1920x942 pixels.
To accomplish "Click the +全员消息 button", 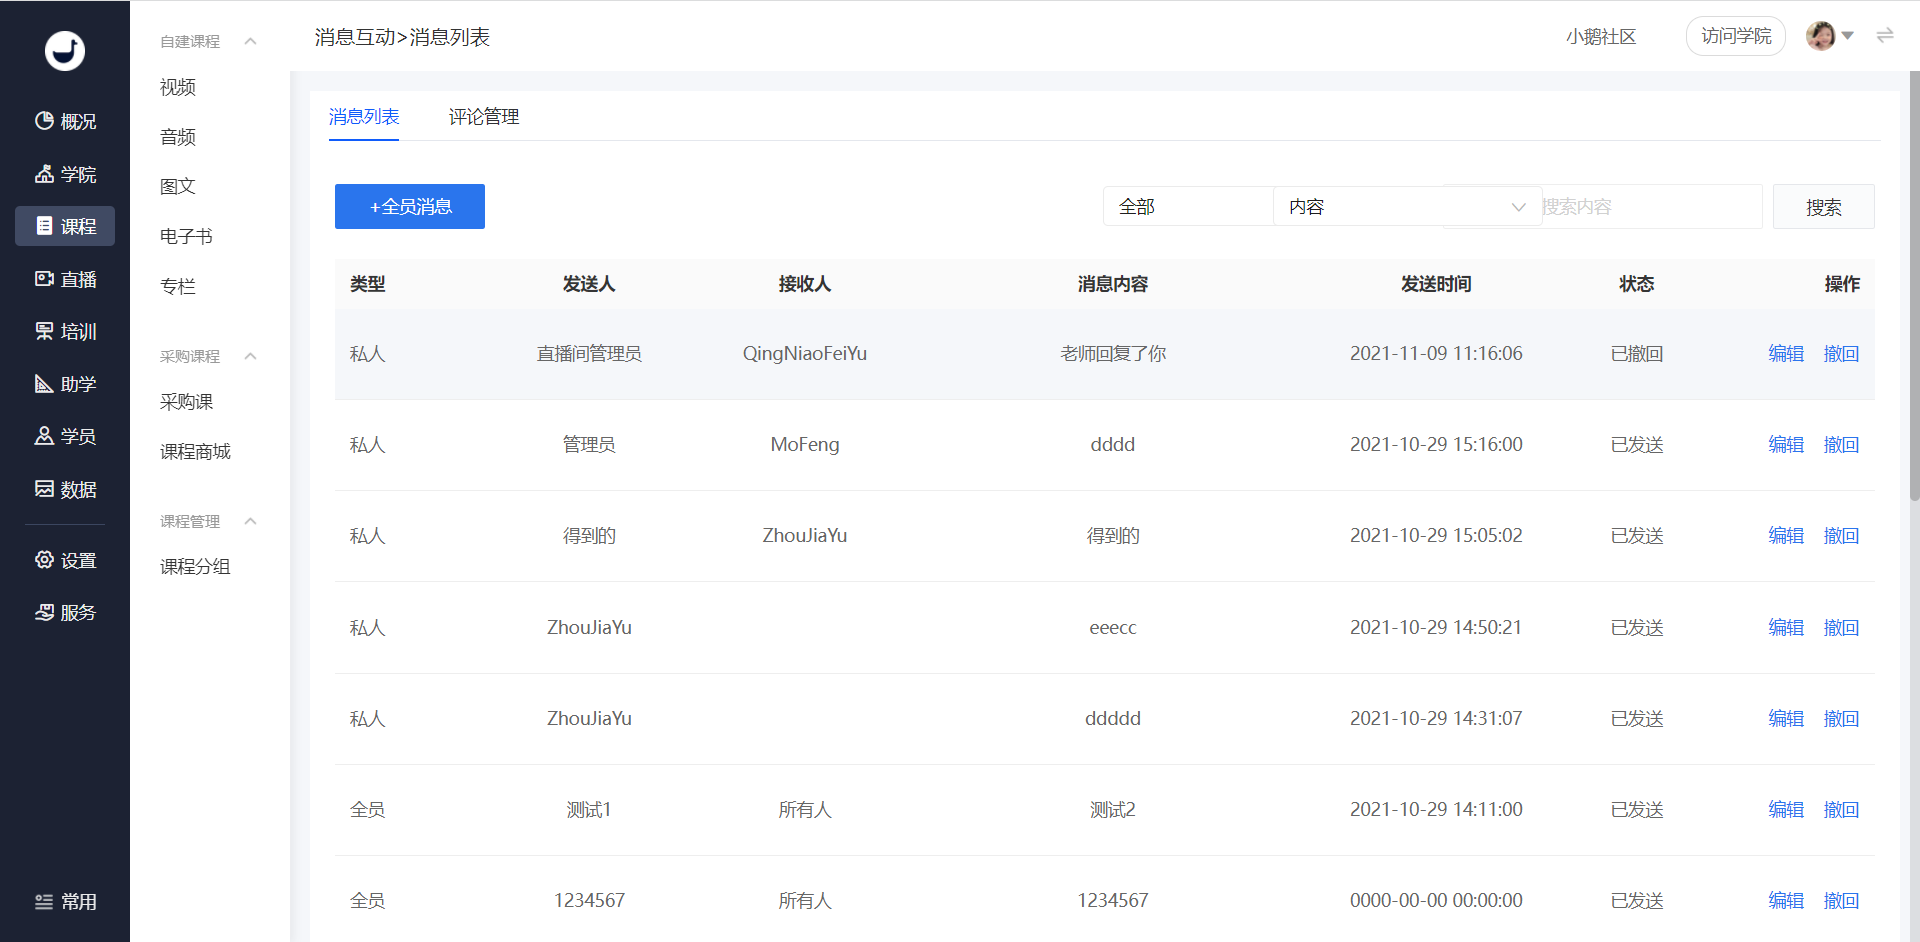I will (x=410, y=207).
